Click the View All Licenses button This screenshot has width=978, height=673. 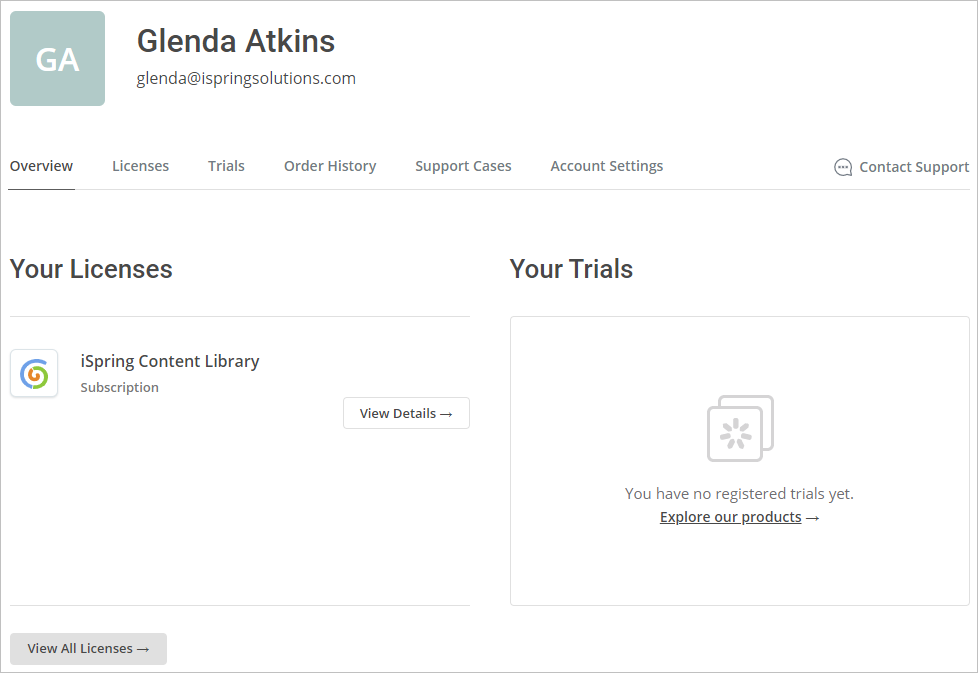click(x=89, y=649)
